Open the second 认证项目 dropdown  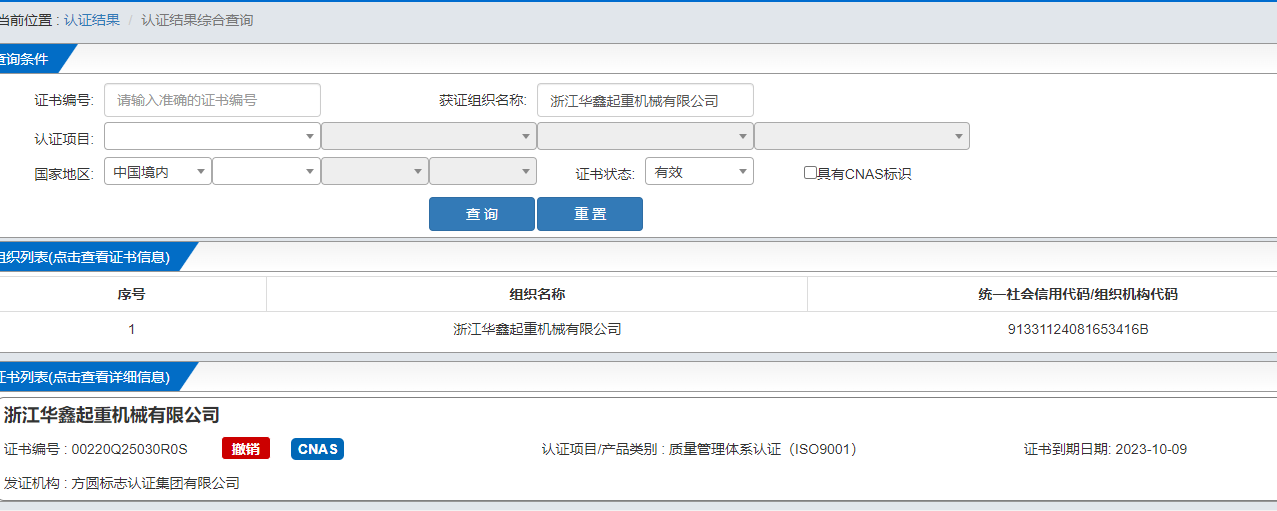pyautogui.click(x=429, y=136)
